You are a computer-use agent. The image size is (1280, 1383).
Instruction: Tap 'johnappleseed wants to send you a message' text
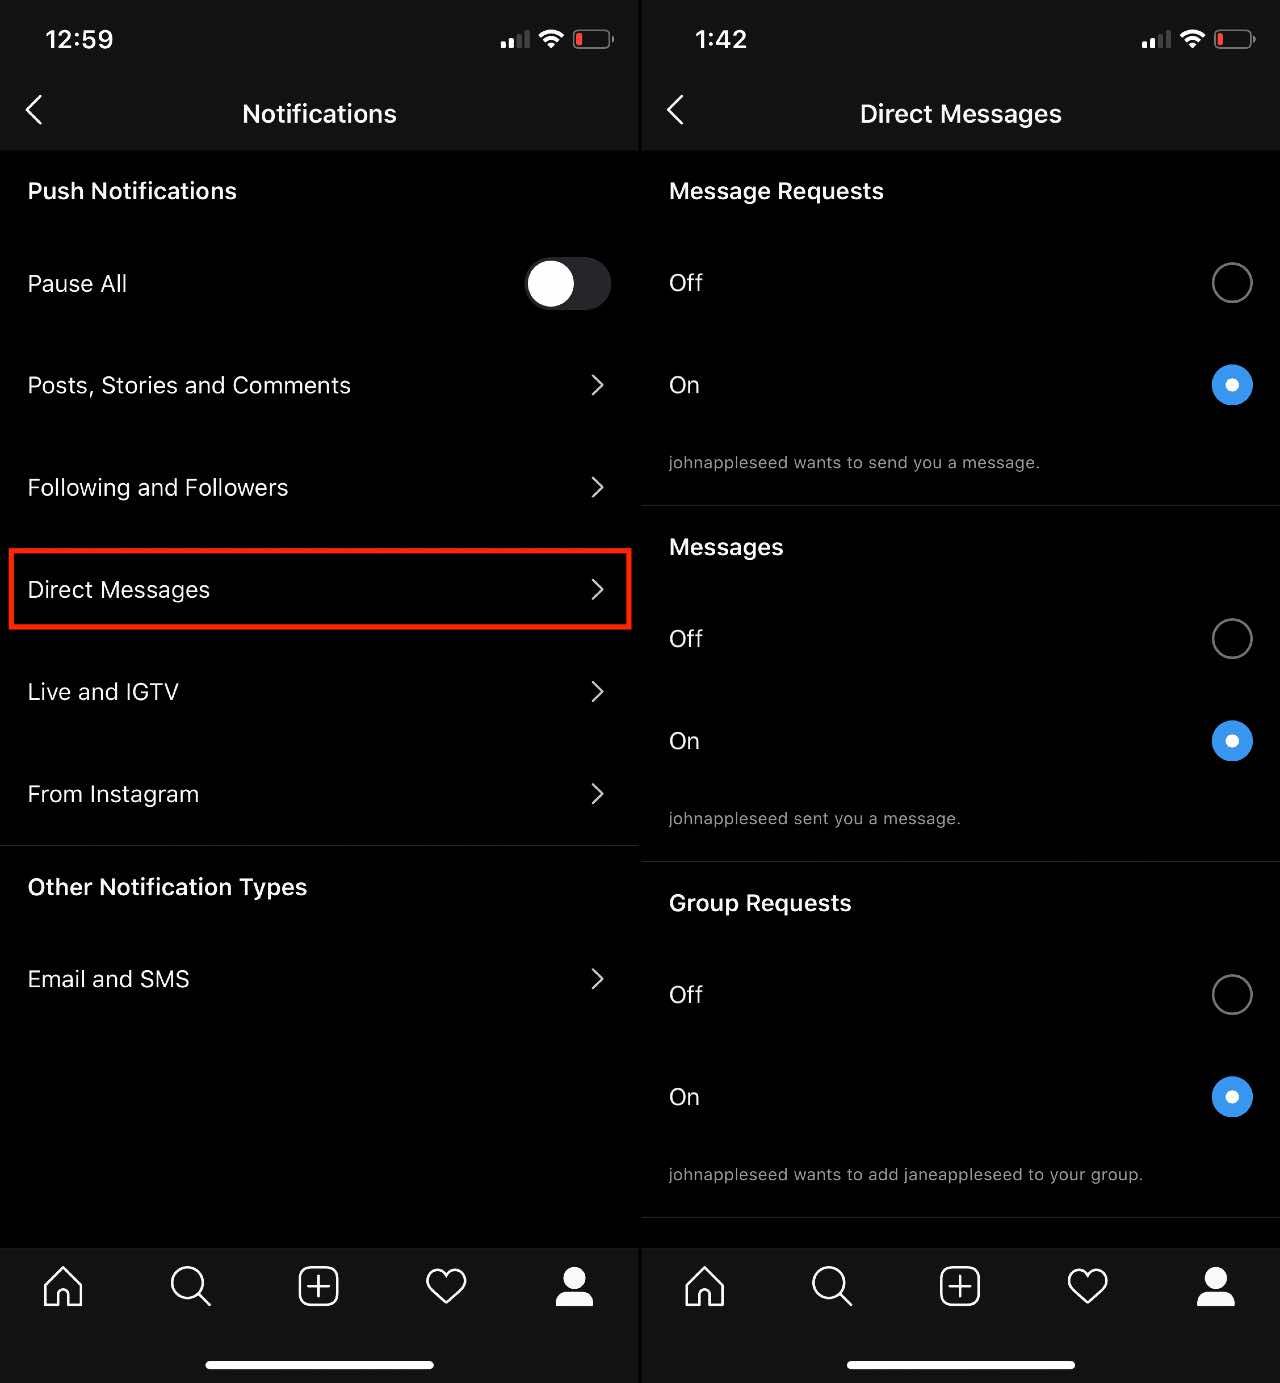pos(854,463)
